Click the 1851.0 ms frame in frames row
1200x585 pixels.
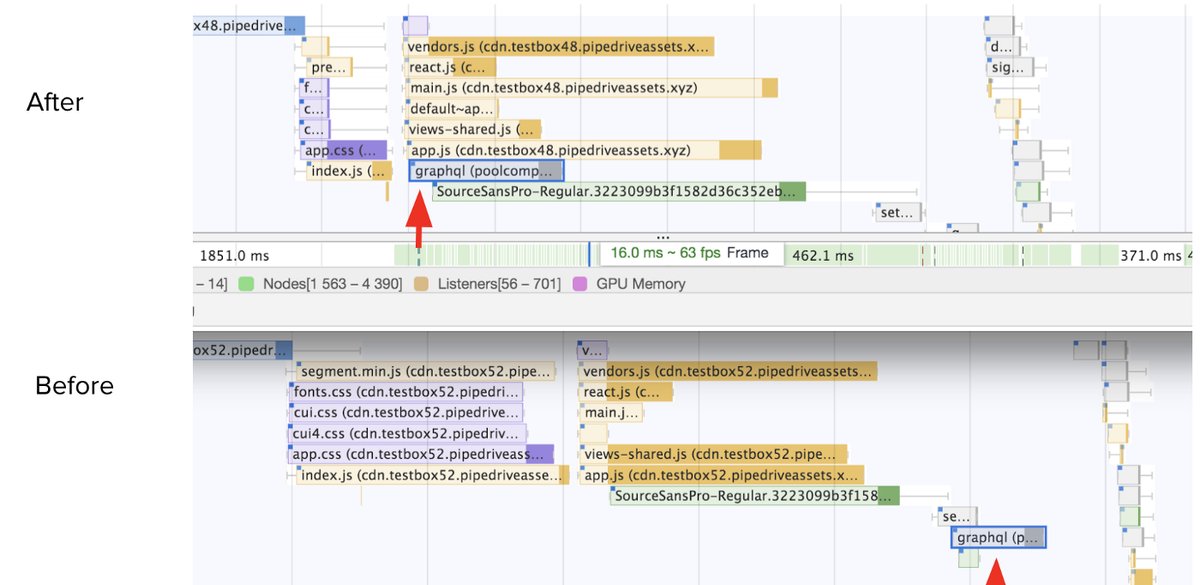[x=234, y=255]
